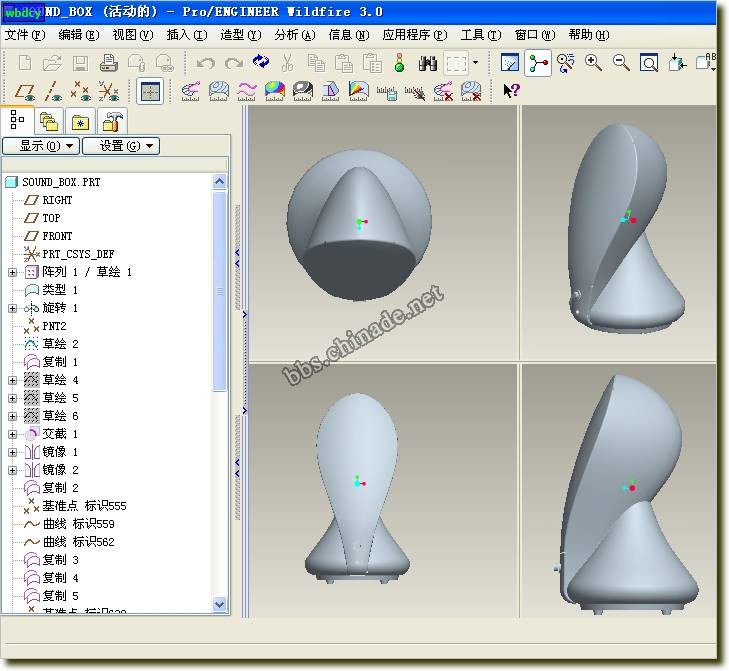Open the 工具(T) menu

click(481, 35)
